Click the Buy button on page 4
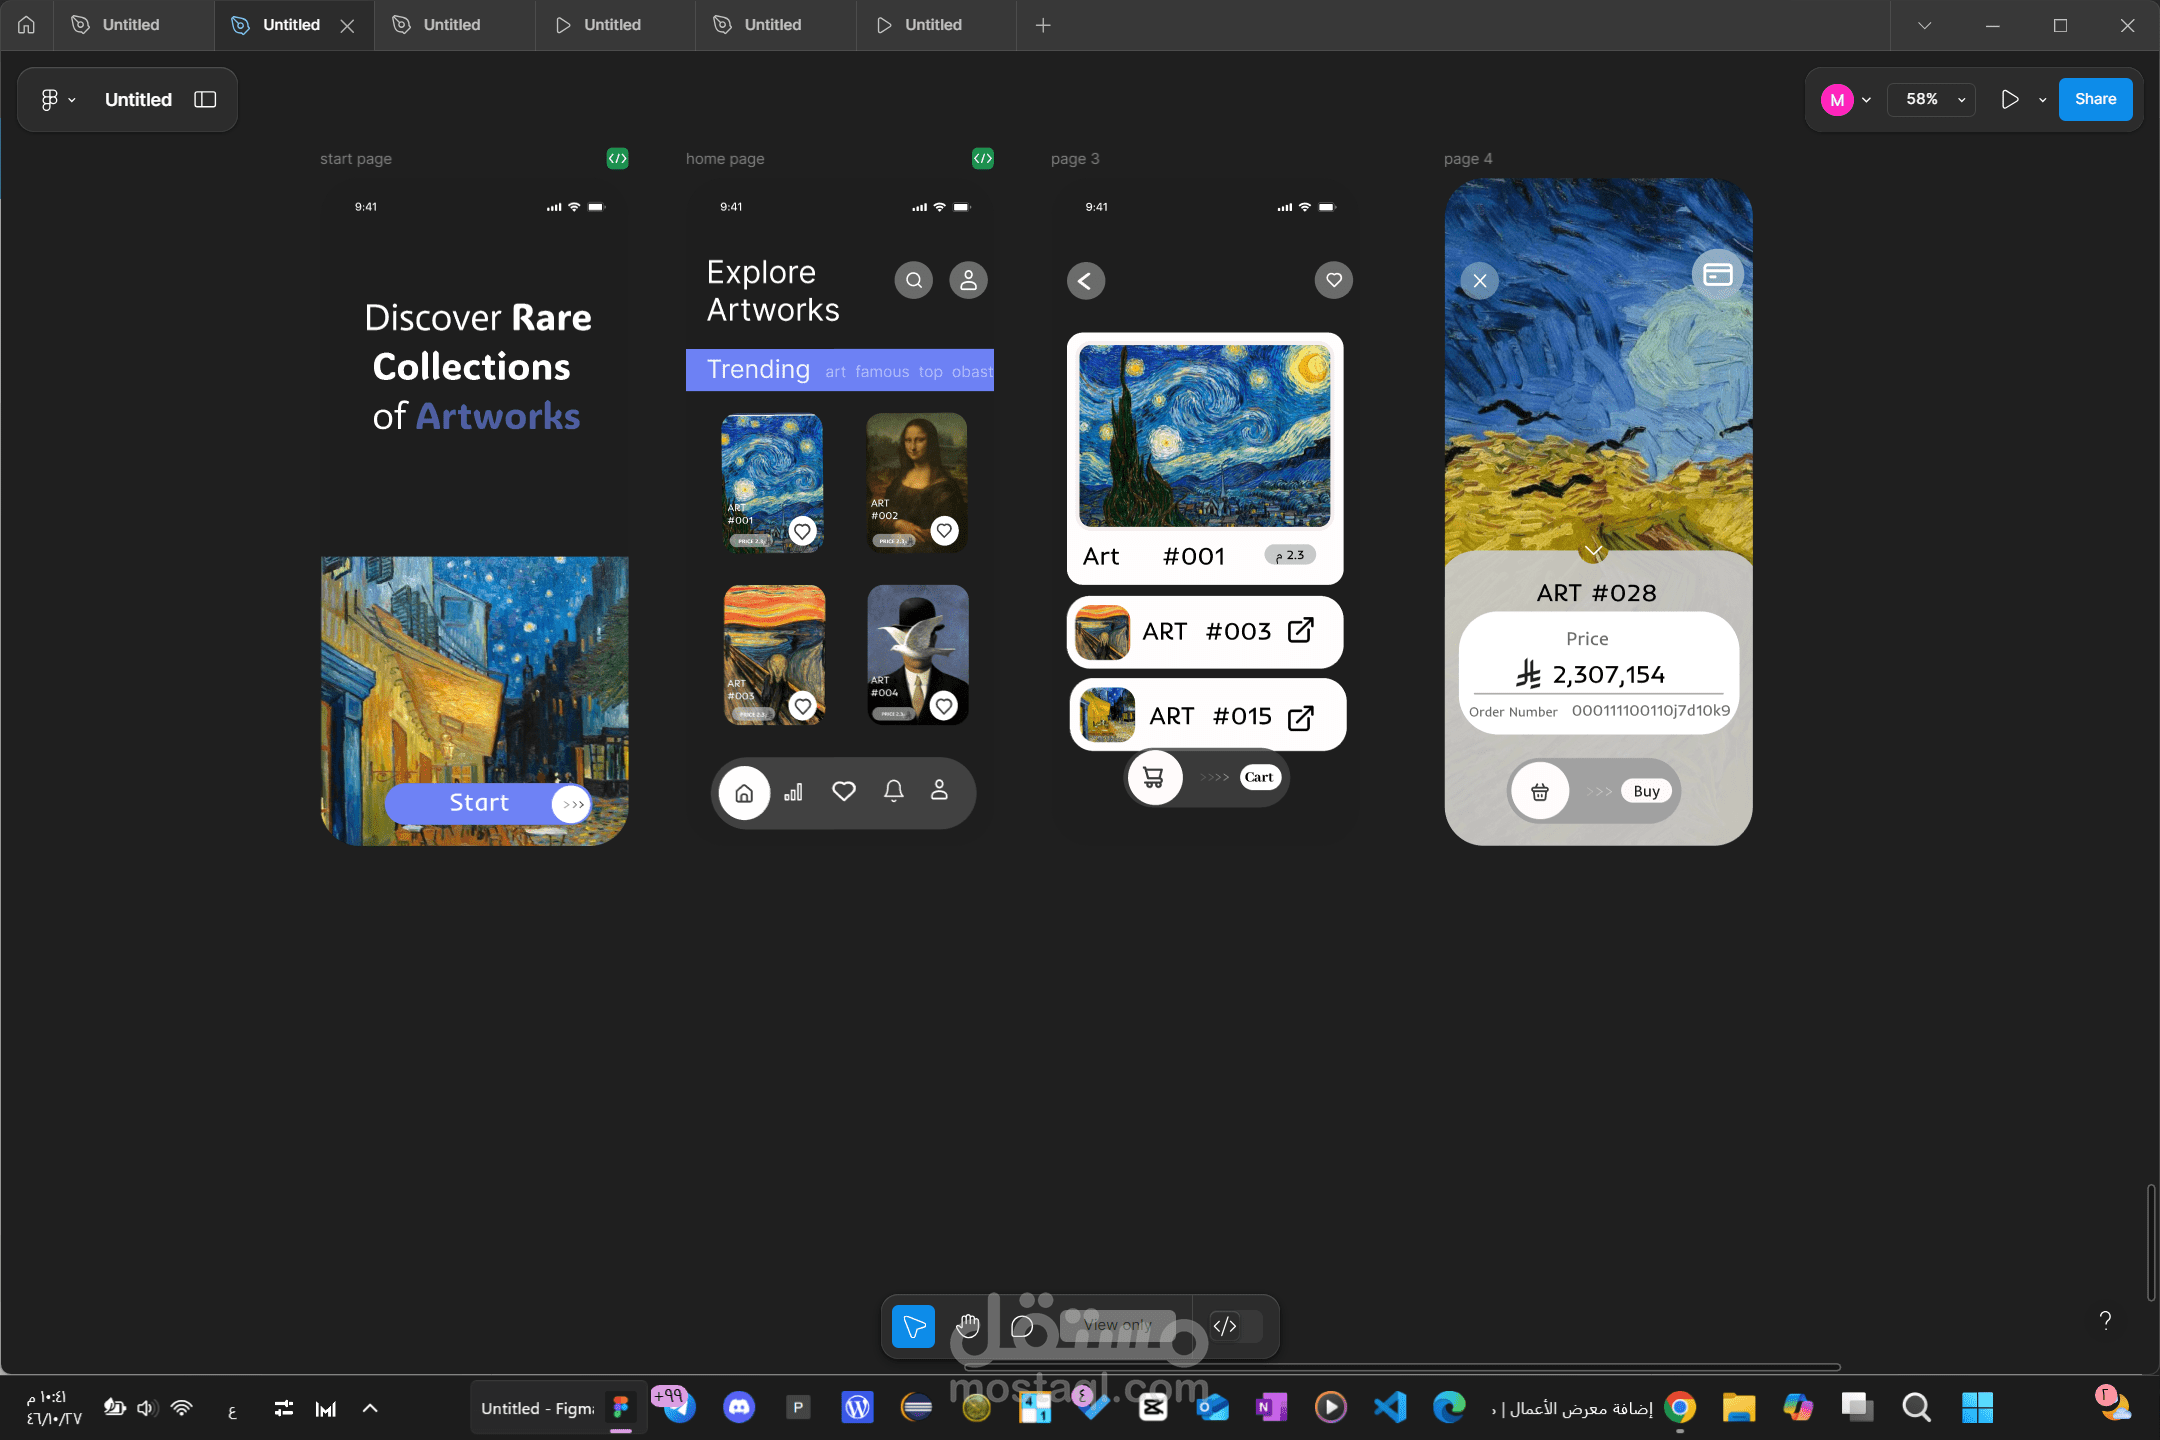 (1646, 791)
